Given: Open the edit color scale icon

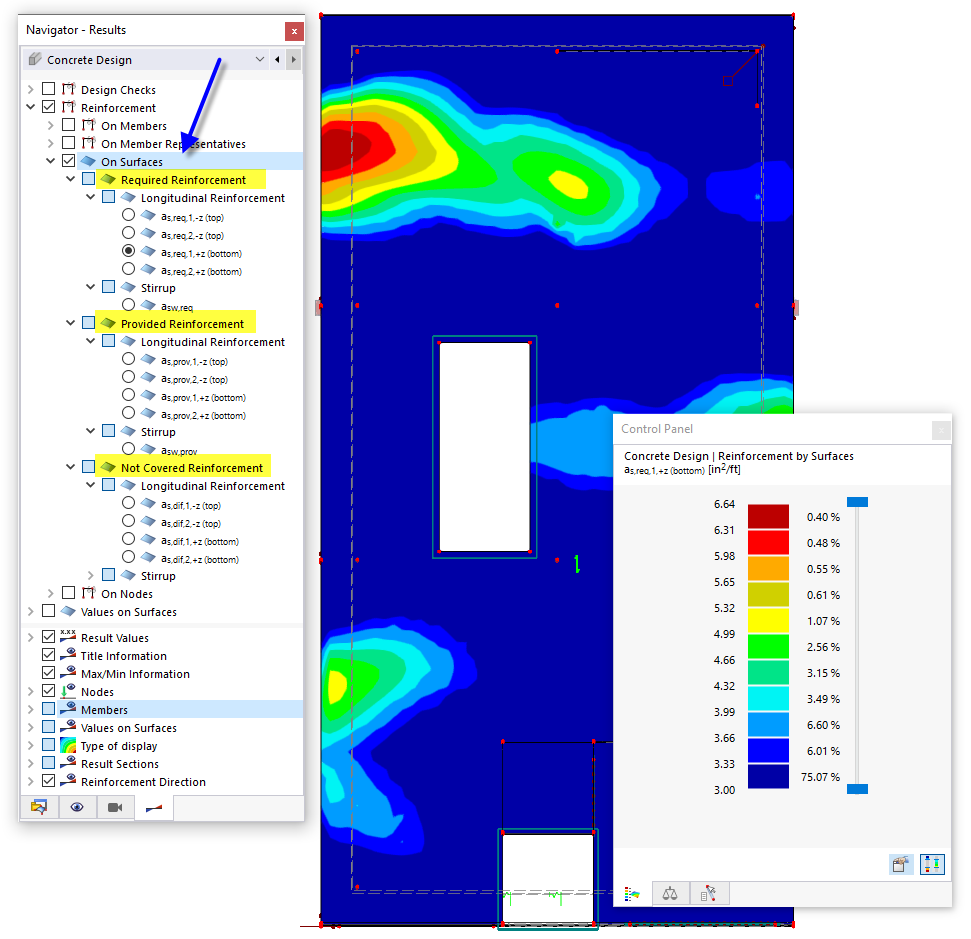Looking at the screenshot, I should click(x=932, y=864).
